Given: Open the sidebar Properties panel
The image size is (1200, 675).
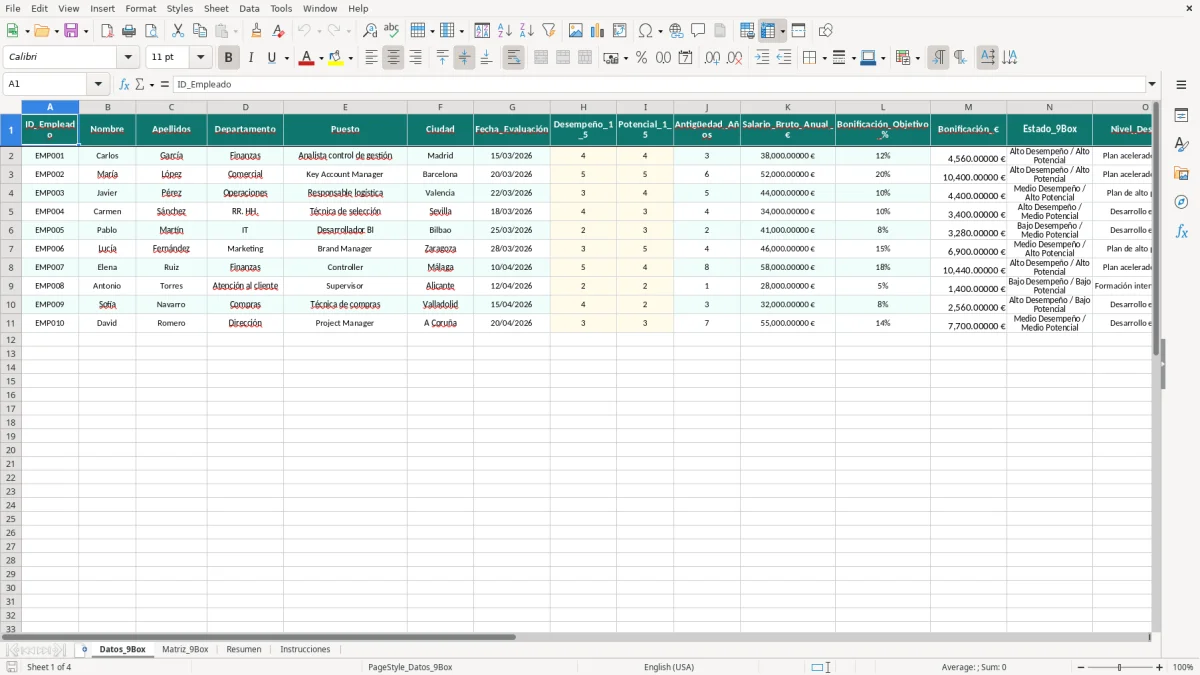Looking at the screenshot, I should click(1181, 116).
